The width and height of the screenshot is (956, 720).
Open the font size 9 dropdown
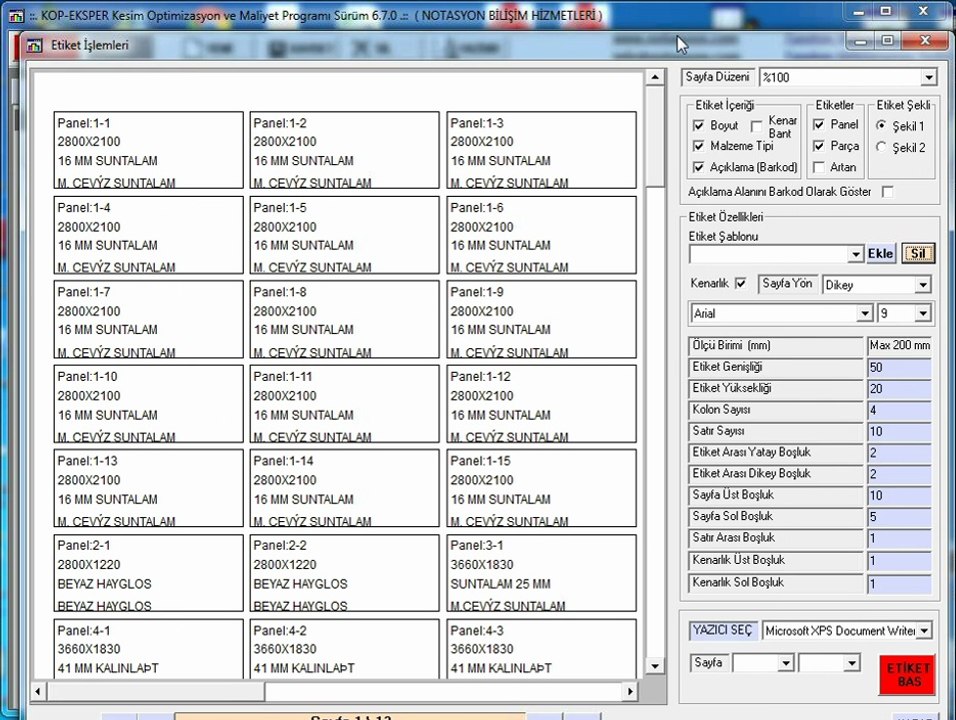923,313
